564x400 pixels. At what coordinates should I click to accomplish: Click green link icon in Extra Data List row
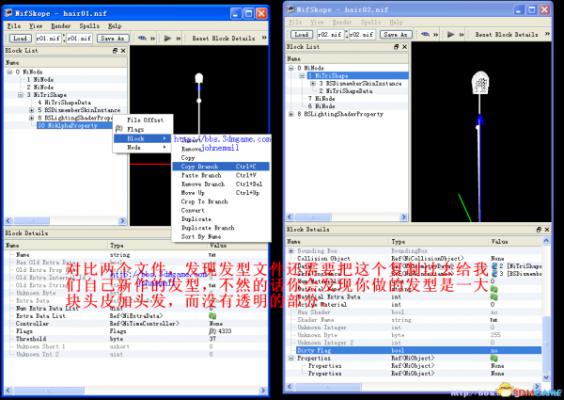213,316
